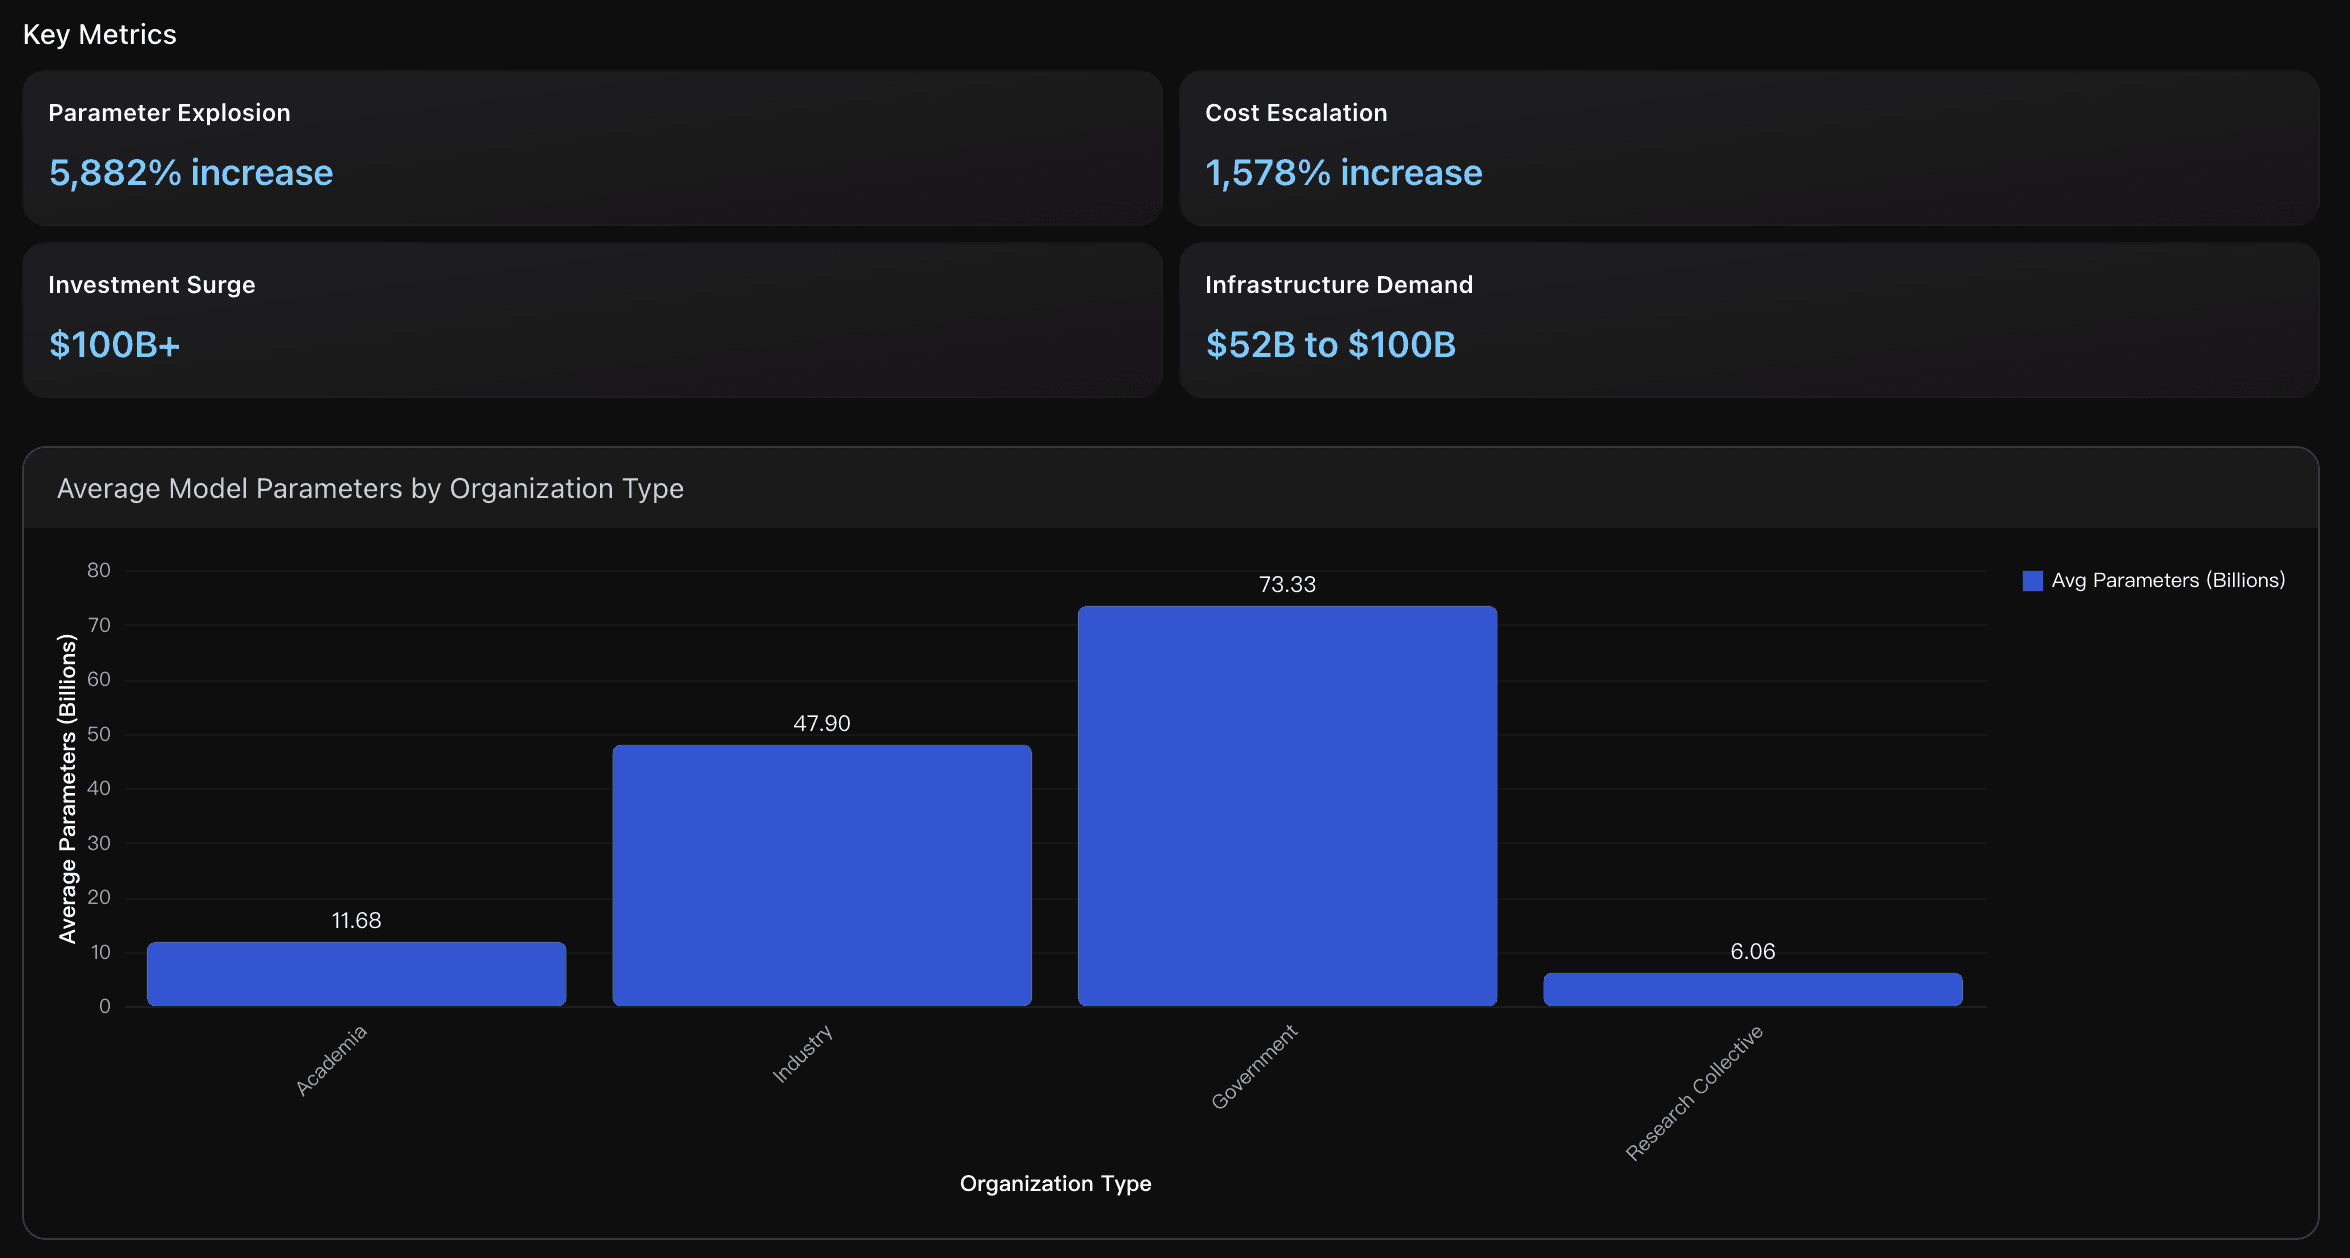2350x1258 pixels.
Task: Click the chart title Average Model Parameters
Action: coord(370,489)
